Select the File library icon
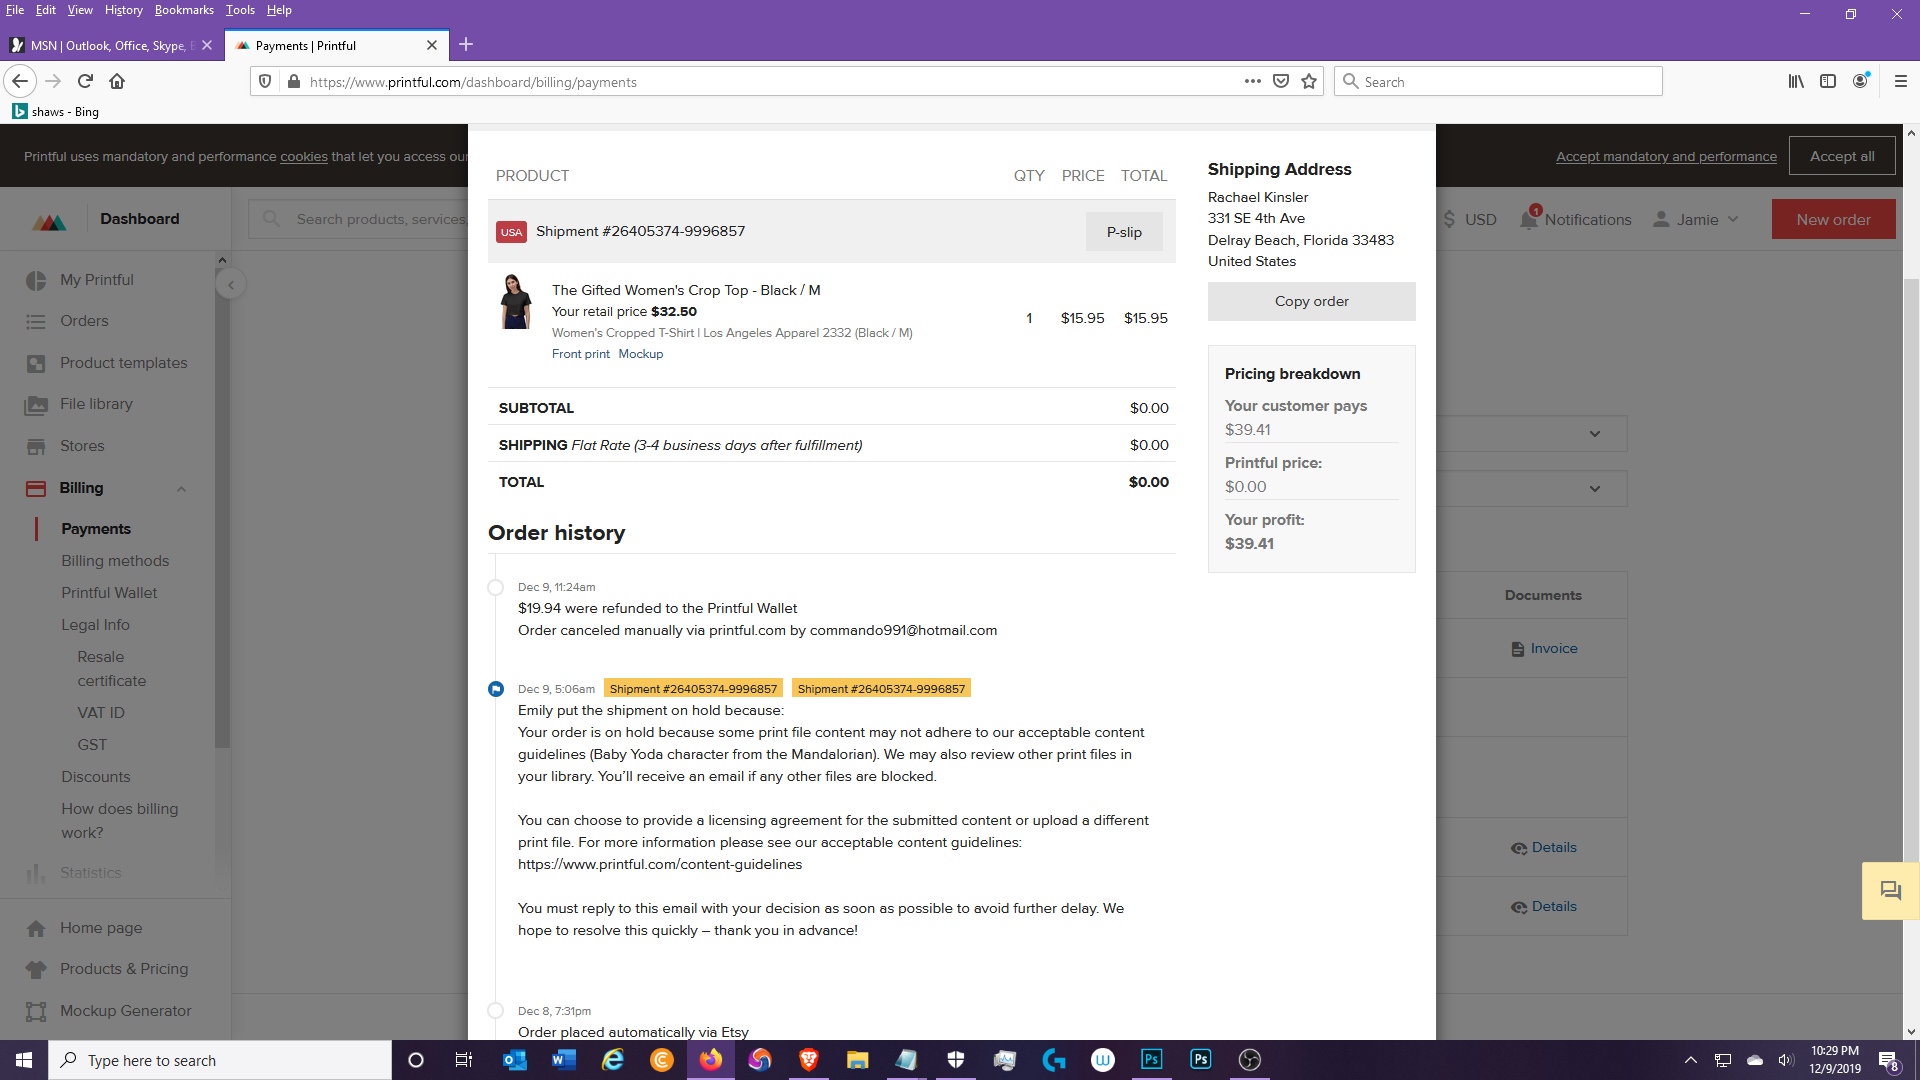The image size is (1920, 1080). coord(36,404)
